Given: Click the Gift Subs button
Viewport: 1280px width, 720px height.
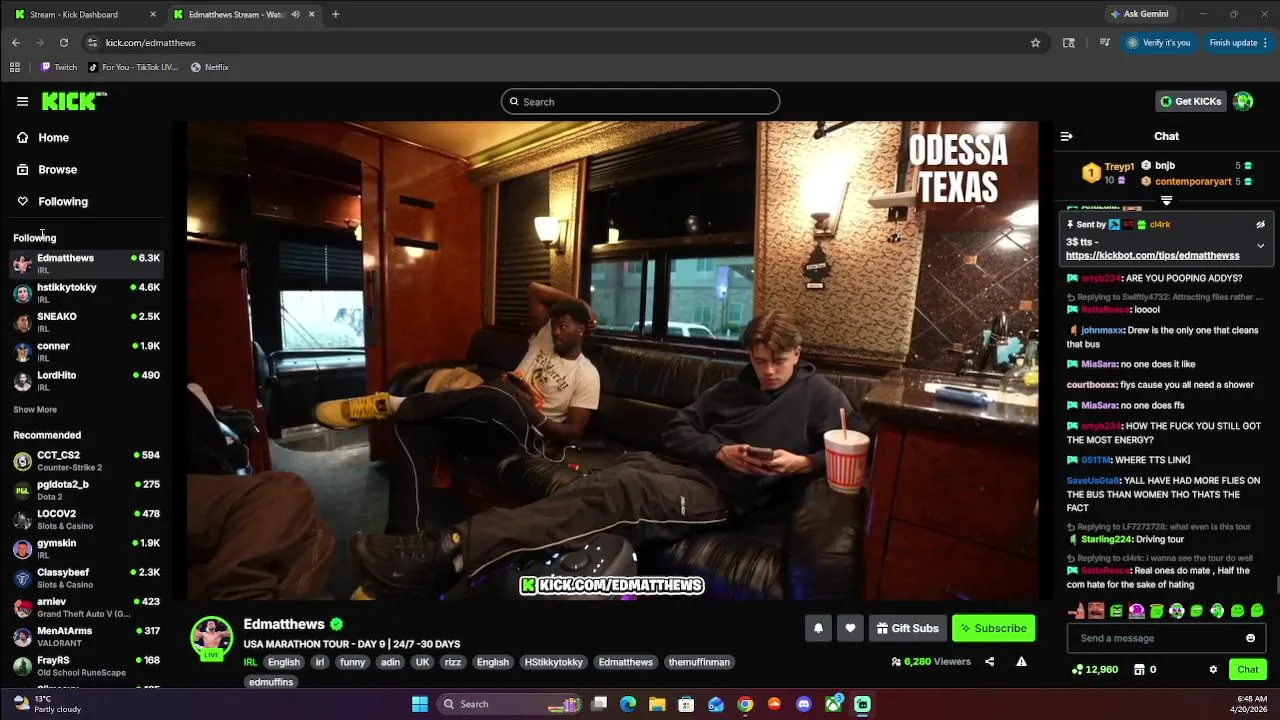Looking at the screenshot, I should click(907, 628).
